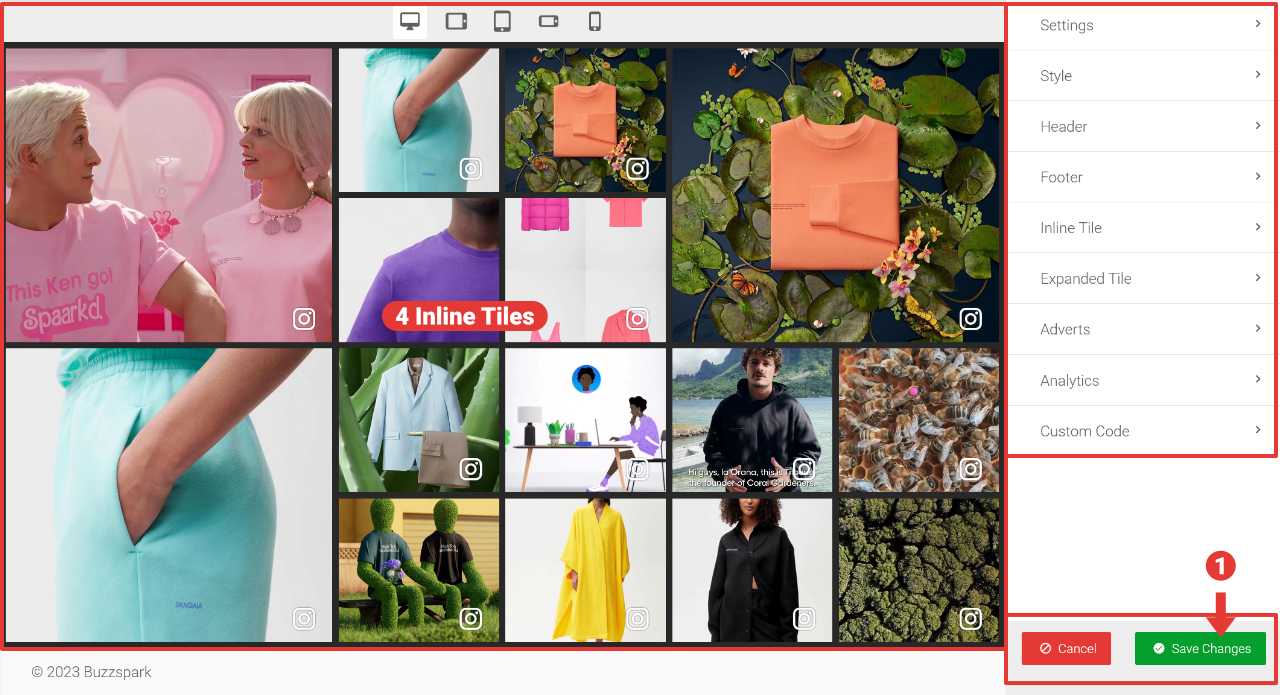Select the desktop preview icon
1280x695 pixels.
pyautogui.click(x=410, y=21)
